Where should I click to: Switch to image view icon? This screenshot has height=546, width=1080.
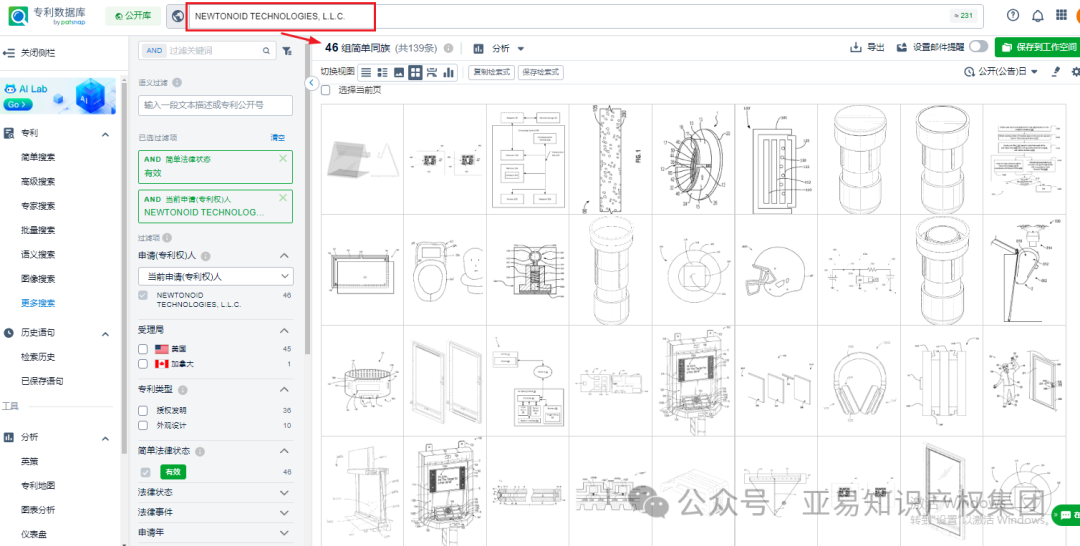399,72
